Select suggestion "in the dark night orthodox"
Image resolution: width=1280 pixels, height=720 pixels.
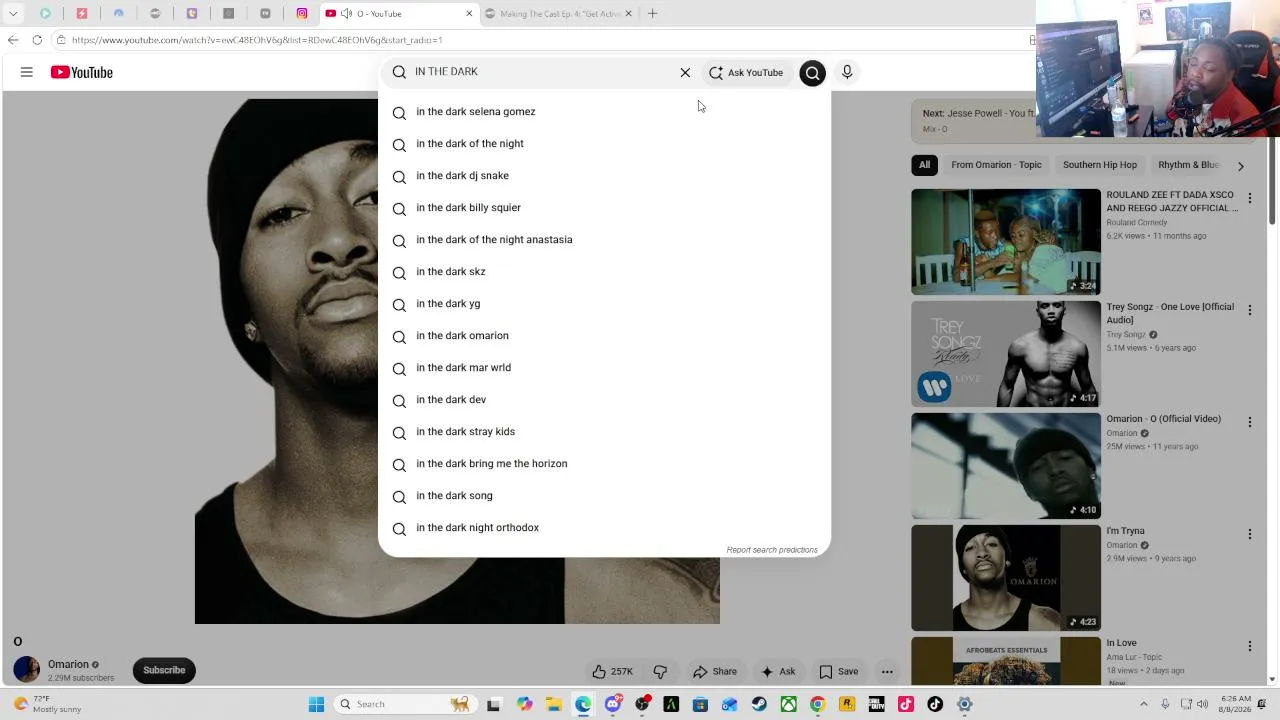[x=604, y=528]
